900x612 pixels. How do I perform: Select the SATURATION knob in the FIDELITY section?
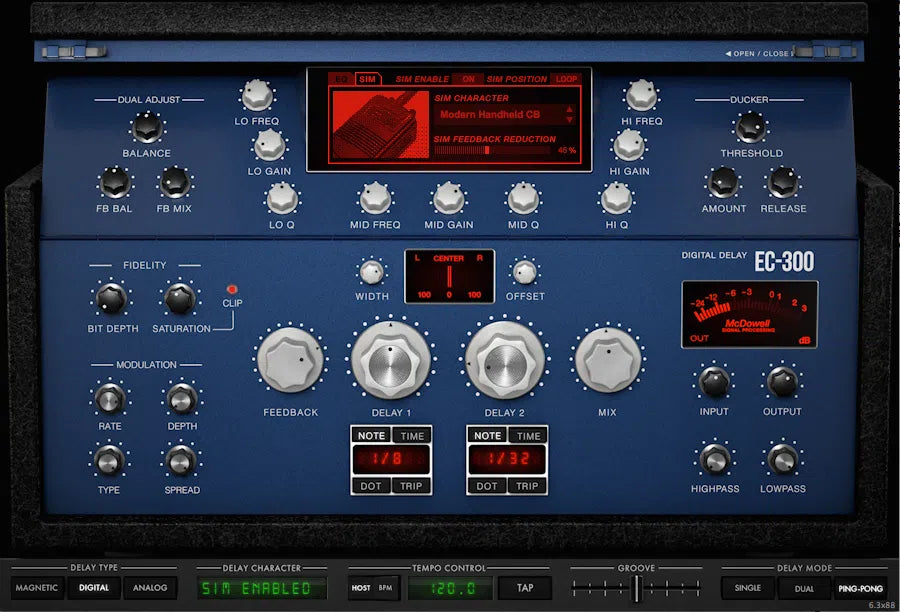tap(180, 300)
